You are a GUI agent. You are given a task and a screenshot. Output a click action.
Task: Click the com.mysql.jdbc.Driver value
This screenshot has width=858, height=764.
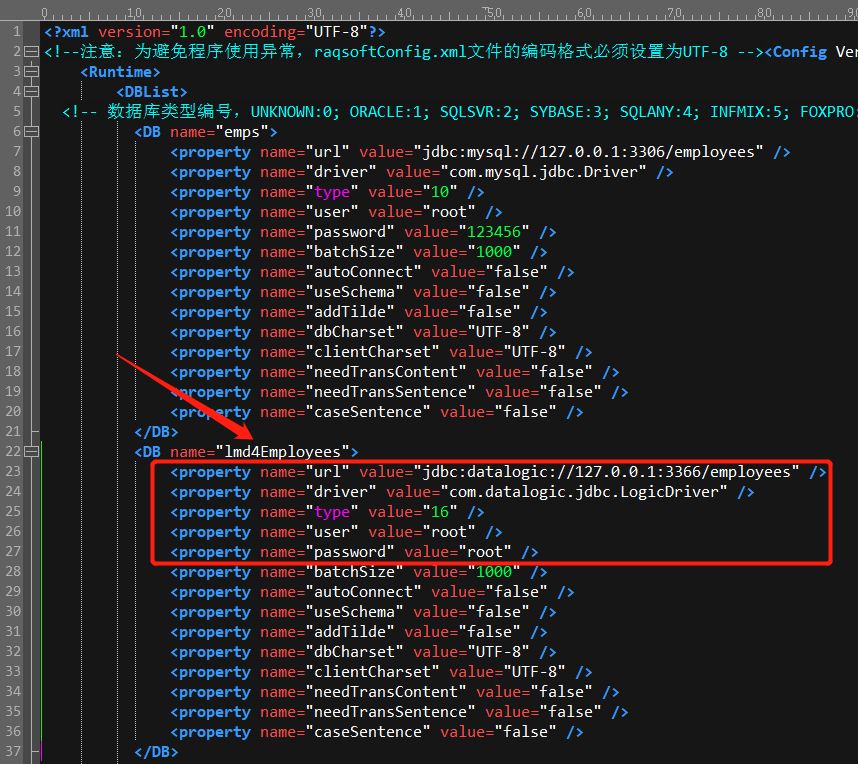tap(543, 172)
